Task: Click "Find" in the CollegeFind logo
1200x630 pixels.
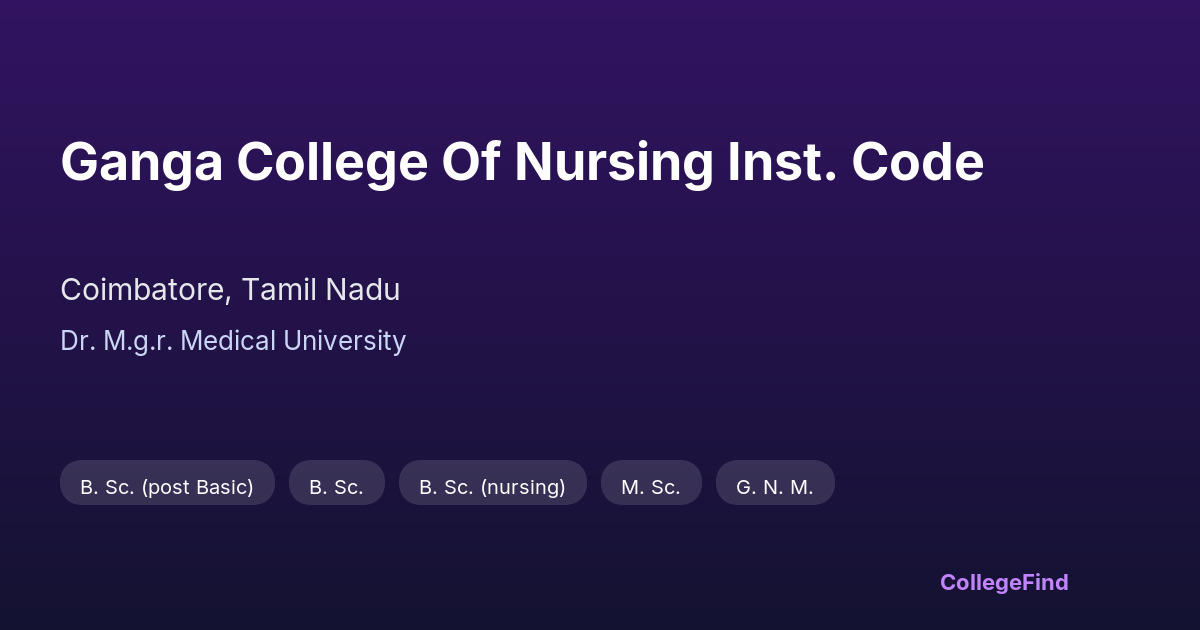Action: click(1045, 582)
